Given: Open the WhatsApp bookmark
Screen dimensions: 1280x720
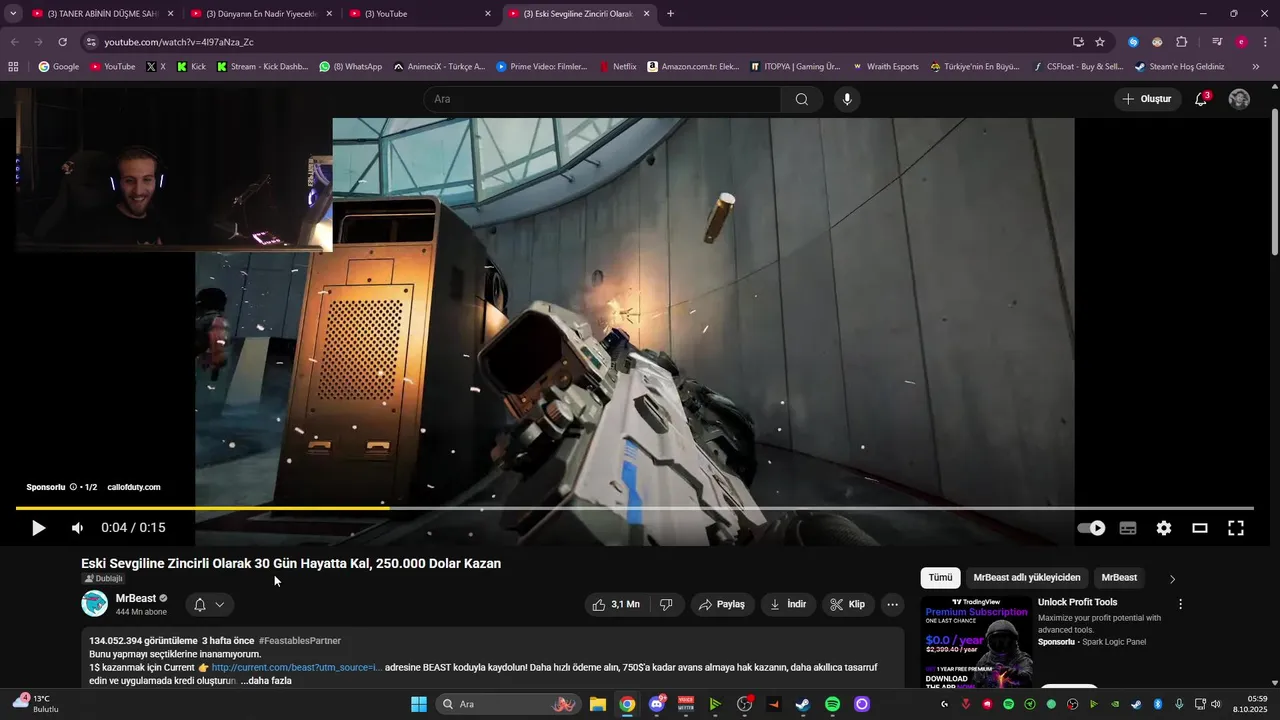Looking at the screenshot, I should coord(350,67).
